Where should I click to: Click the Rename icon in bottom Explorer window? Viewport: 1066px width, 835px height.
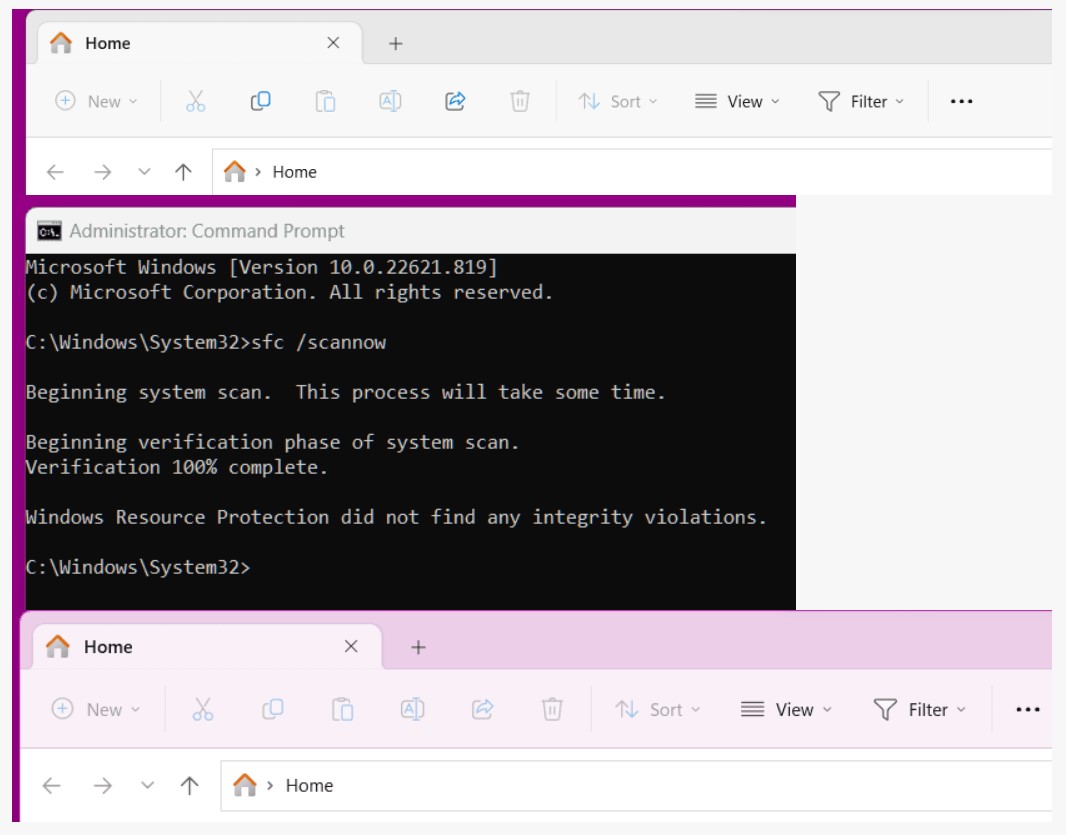[412, 709]
